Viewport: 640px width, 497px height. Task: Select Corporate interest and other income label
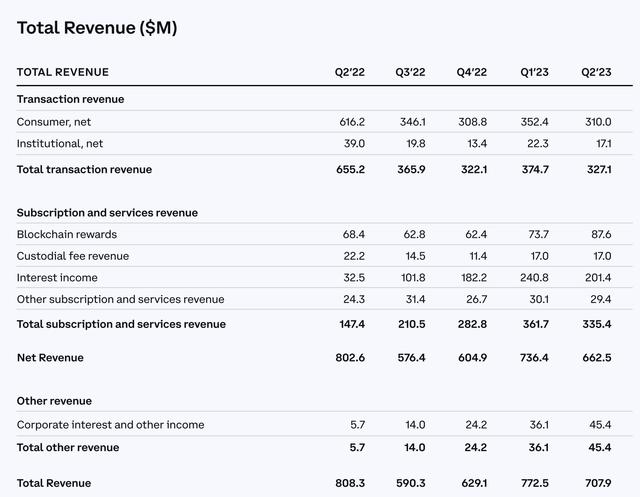[x=110, y=425]
